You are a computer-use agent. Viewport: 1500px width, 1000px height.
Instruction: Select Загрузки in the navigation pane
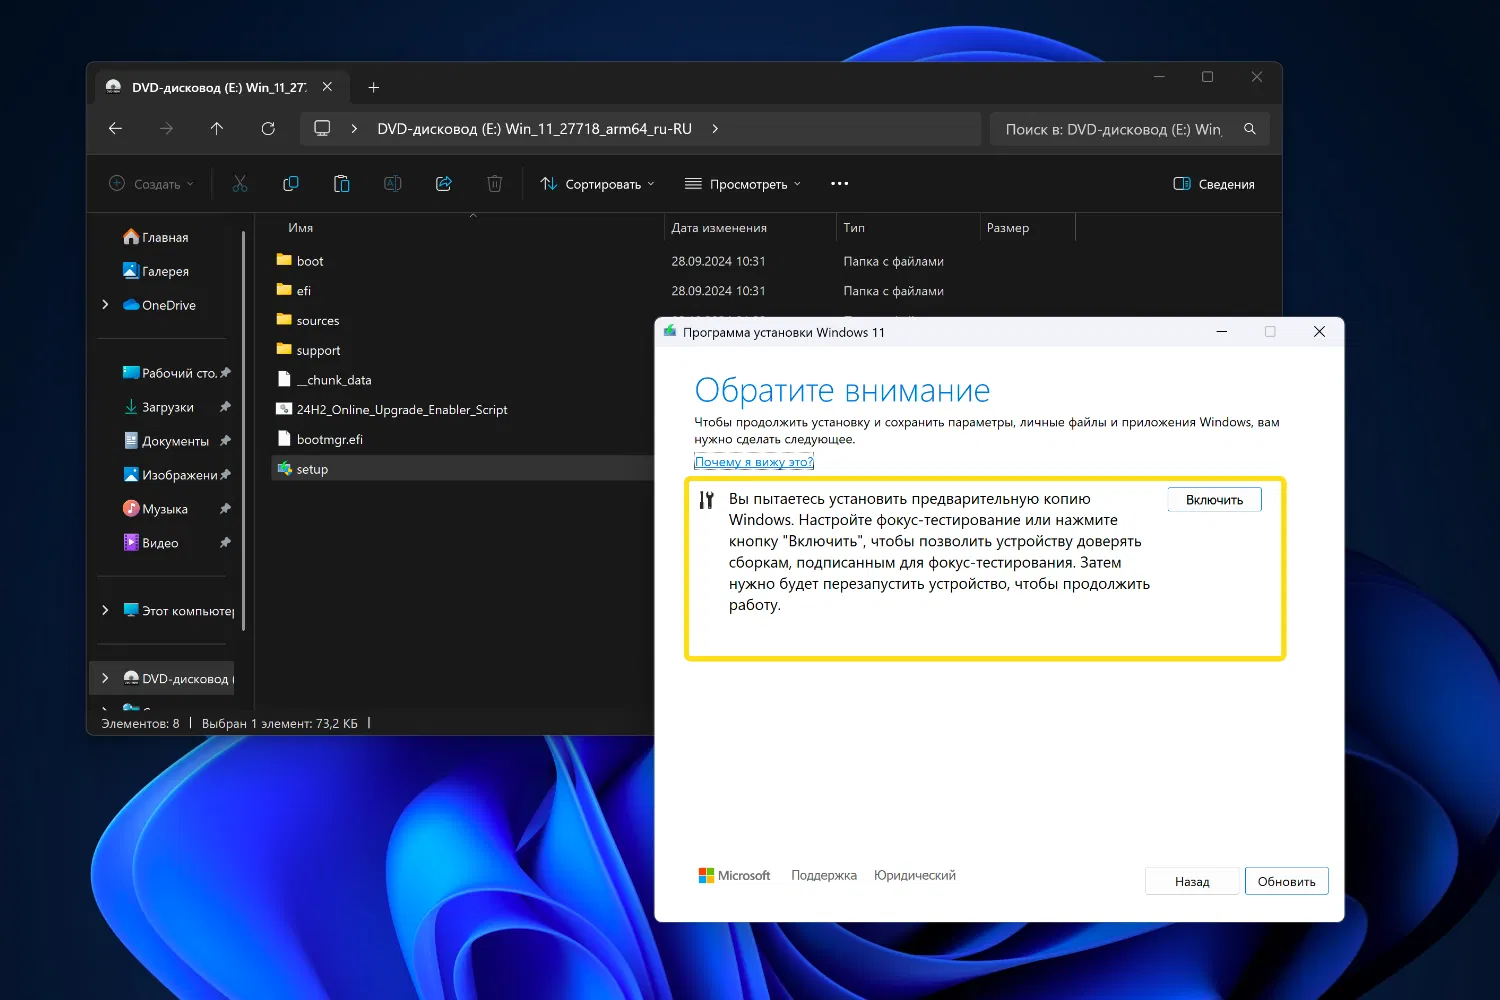pos(168,408)
